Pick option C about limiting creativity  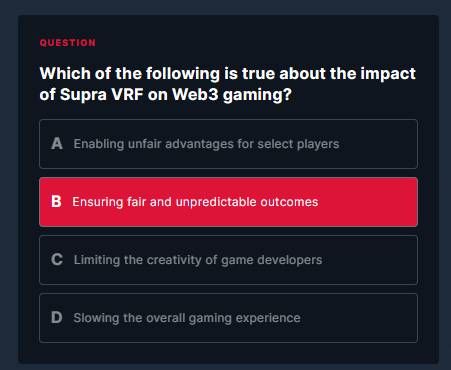point(228,260)
